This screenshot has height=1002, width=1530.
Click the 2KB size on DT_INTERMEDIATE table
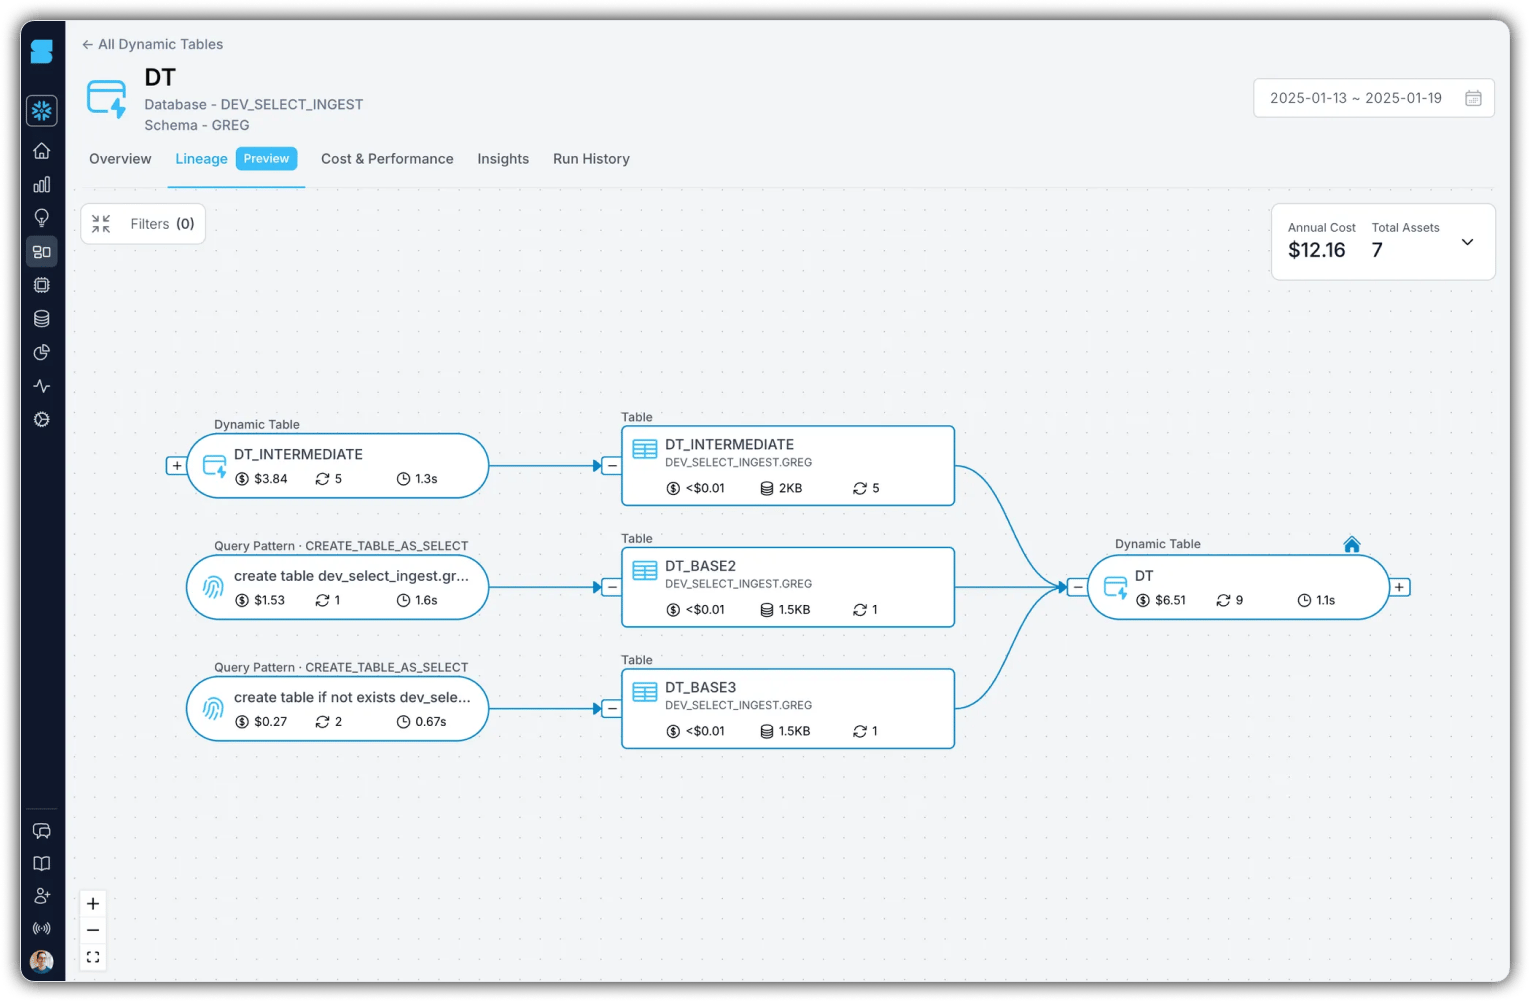pos(790,489)
